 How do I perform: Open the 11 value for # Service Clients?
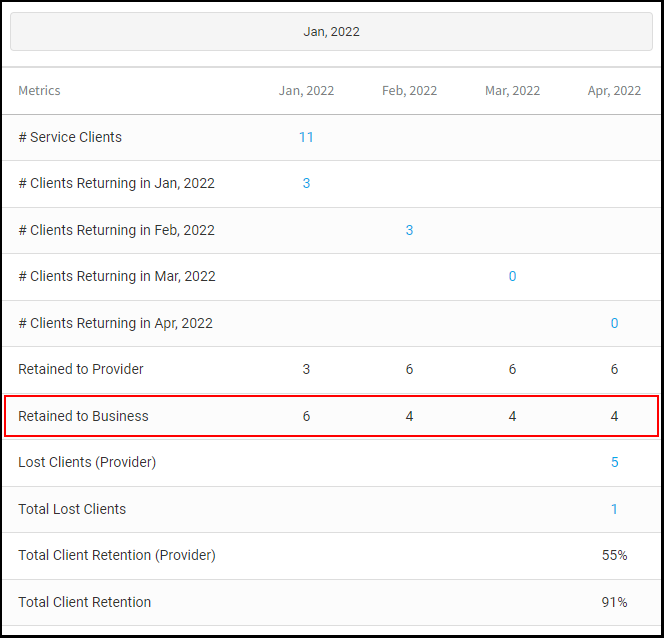pyautogui.click(x=306, y=137)
